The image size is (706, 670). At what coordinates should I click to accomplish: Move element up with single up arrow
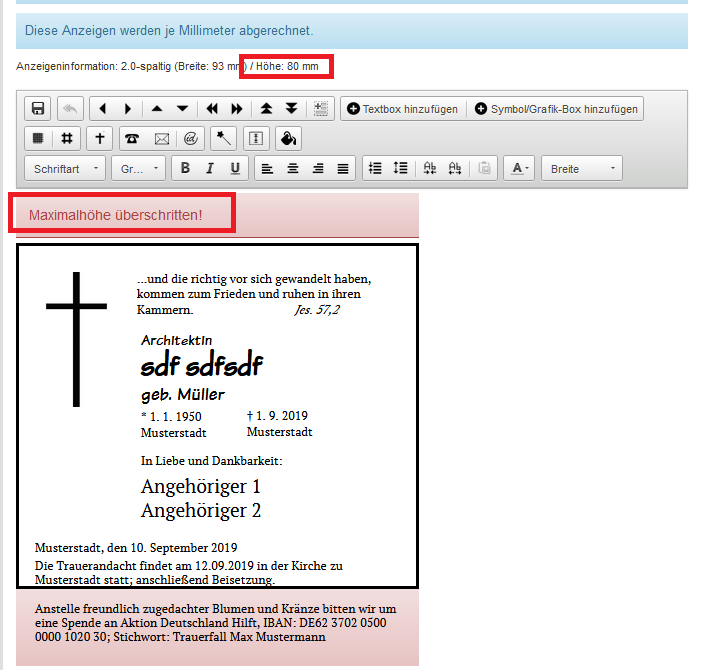click(157, 109)
